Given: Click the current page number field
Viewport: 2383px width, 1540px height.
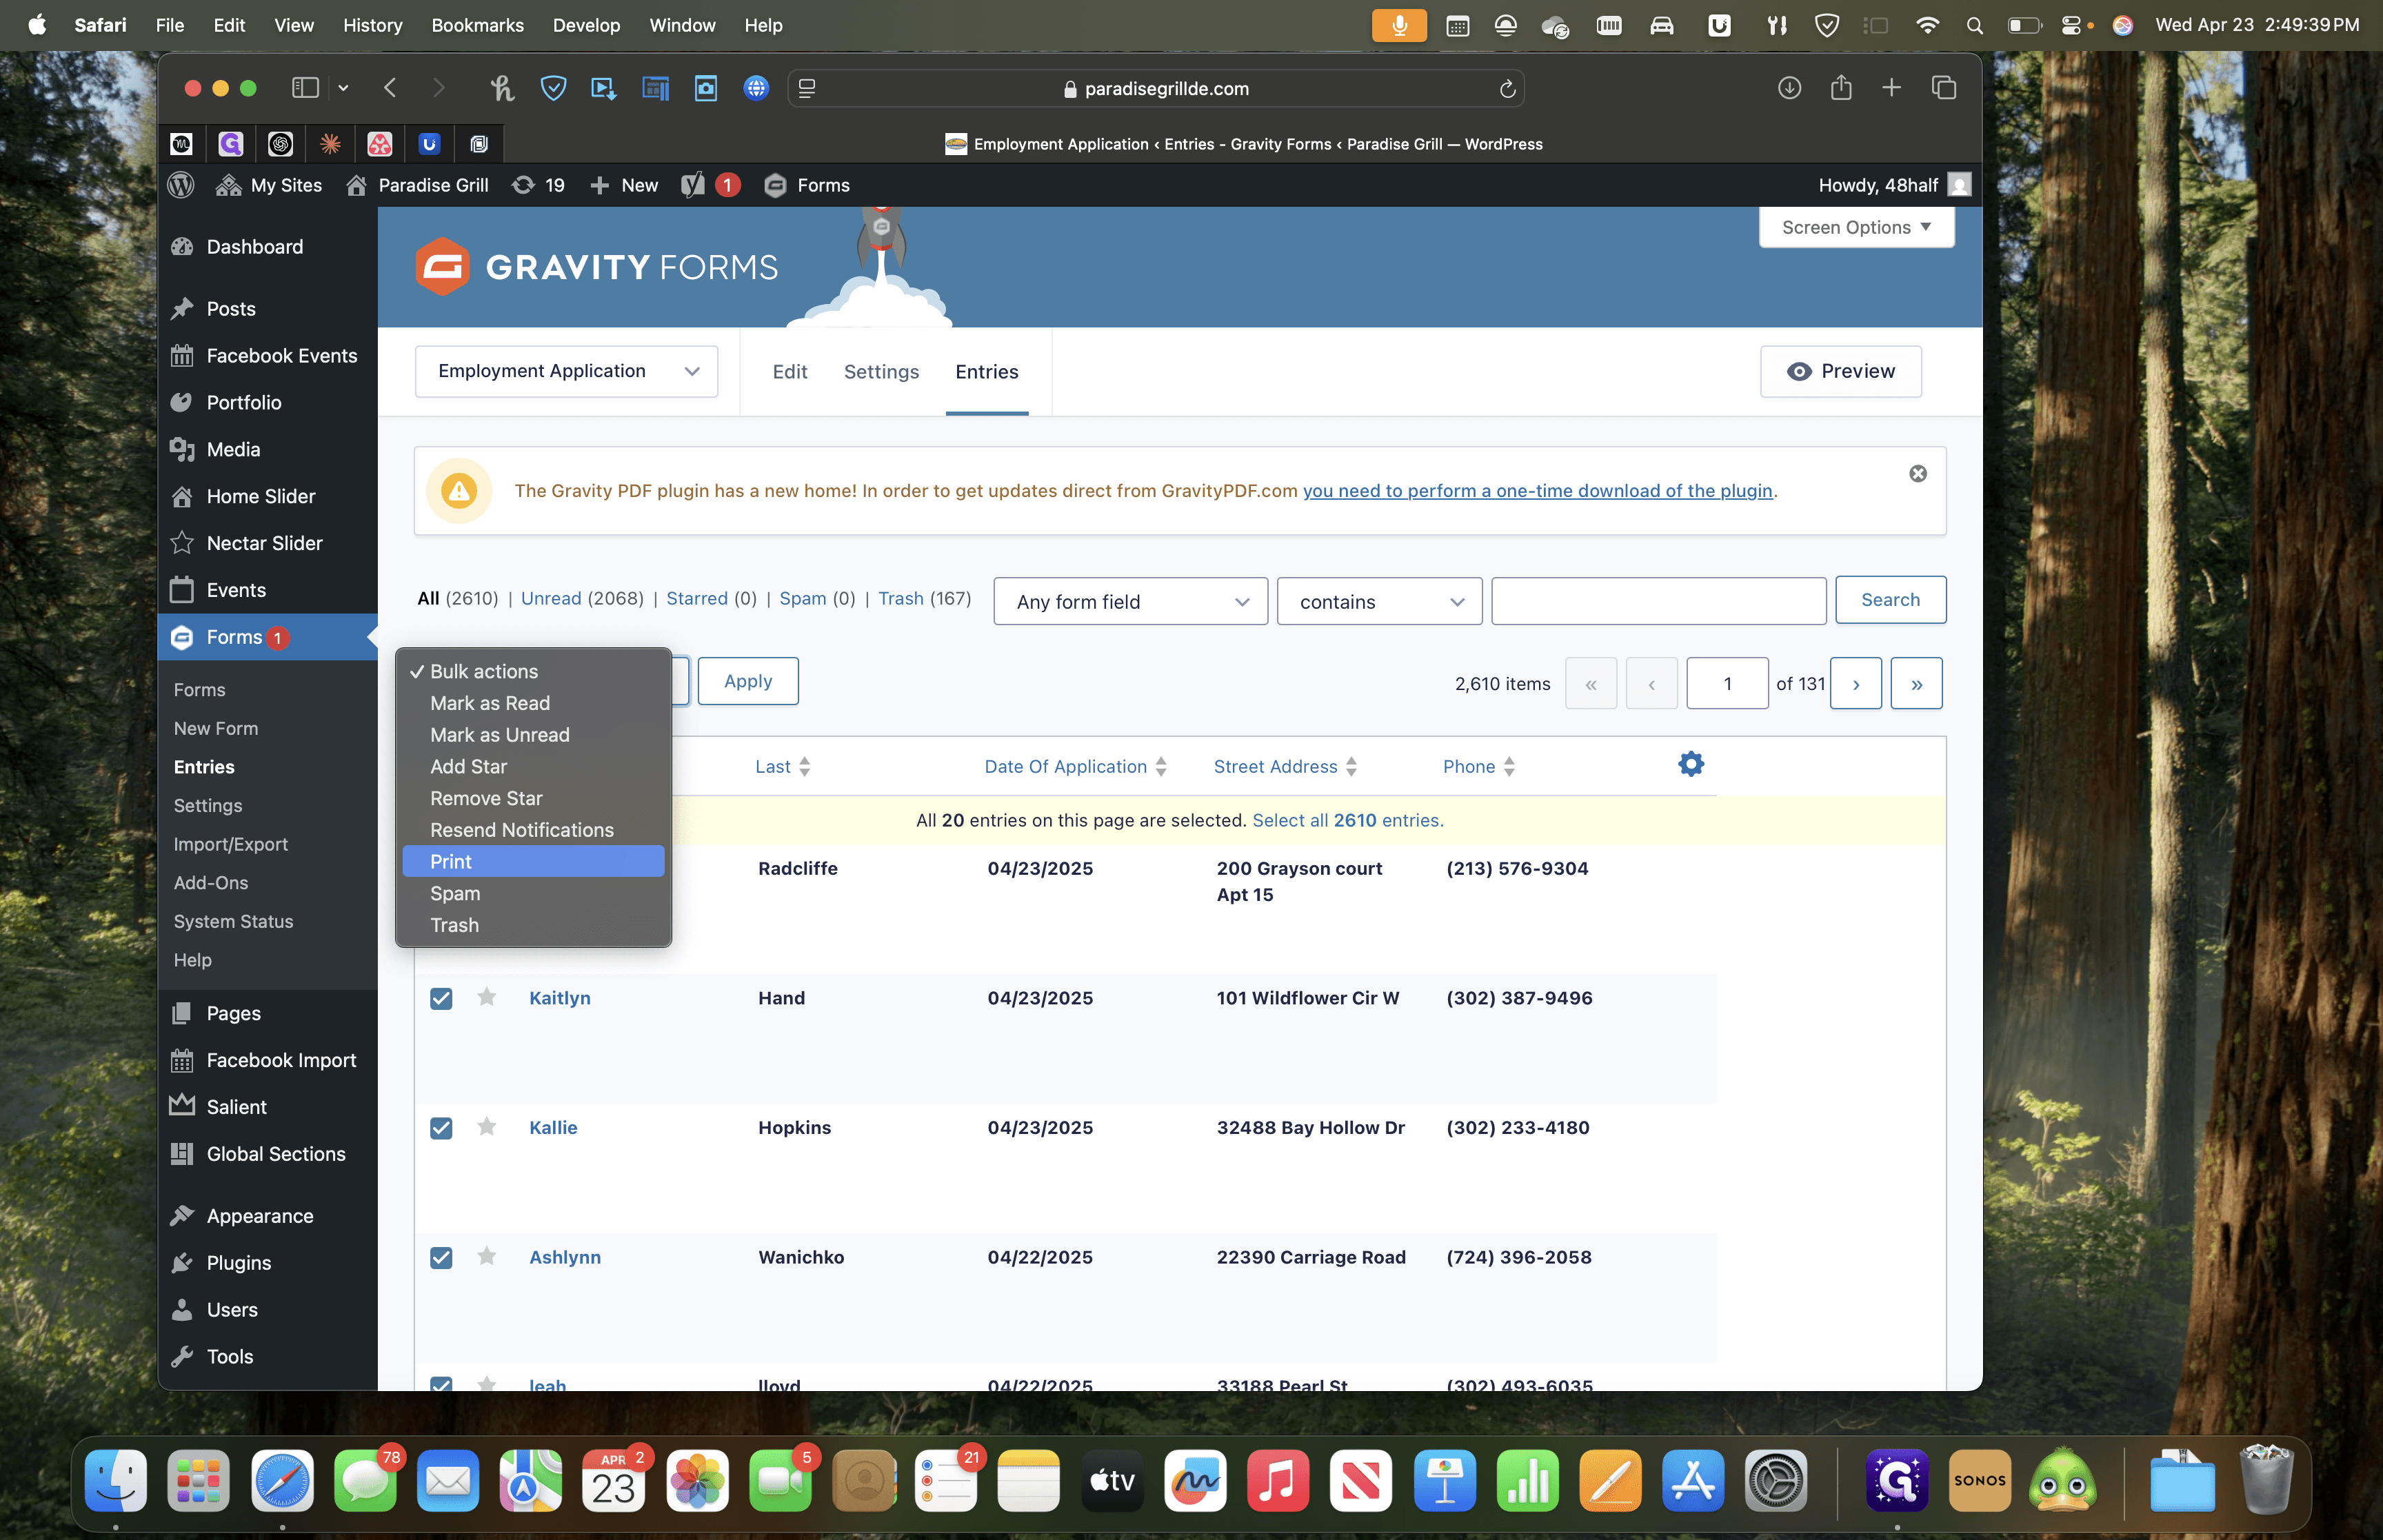Looking at the screenshot, I should [1727, 684].
